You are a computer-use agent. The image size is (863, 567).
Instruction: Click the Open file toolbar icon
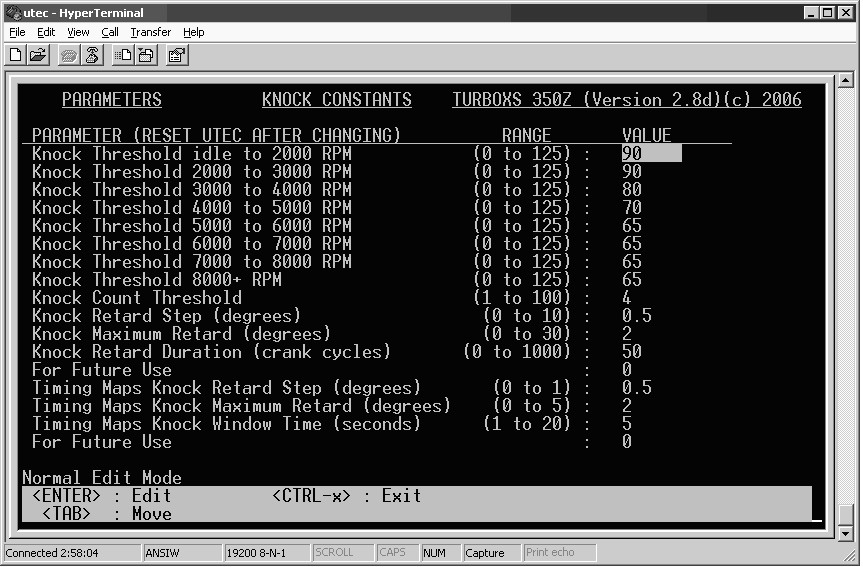point(38,56)
